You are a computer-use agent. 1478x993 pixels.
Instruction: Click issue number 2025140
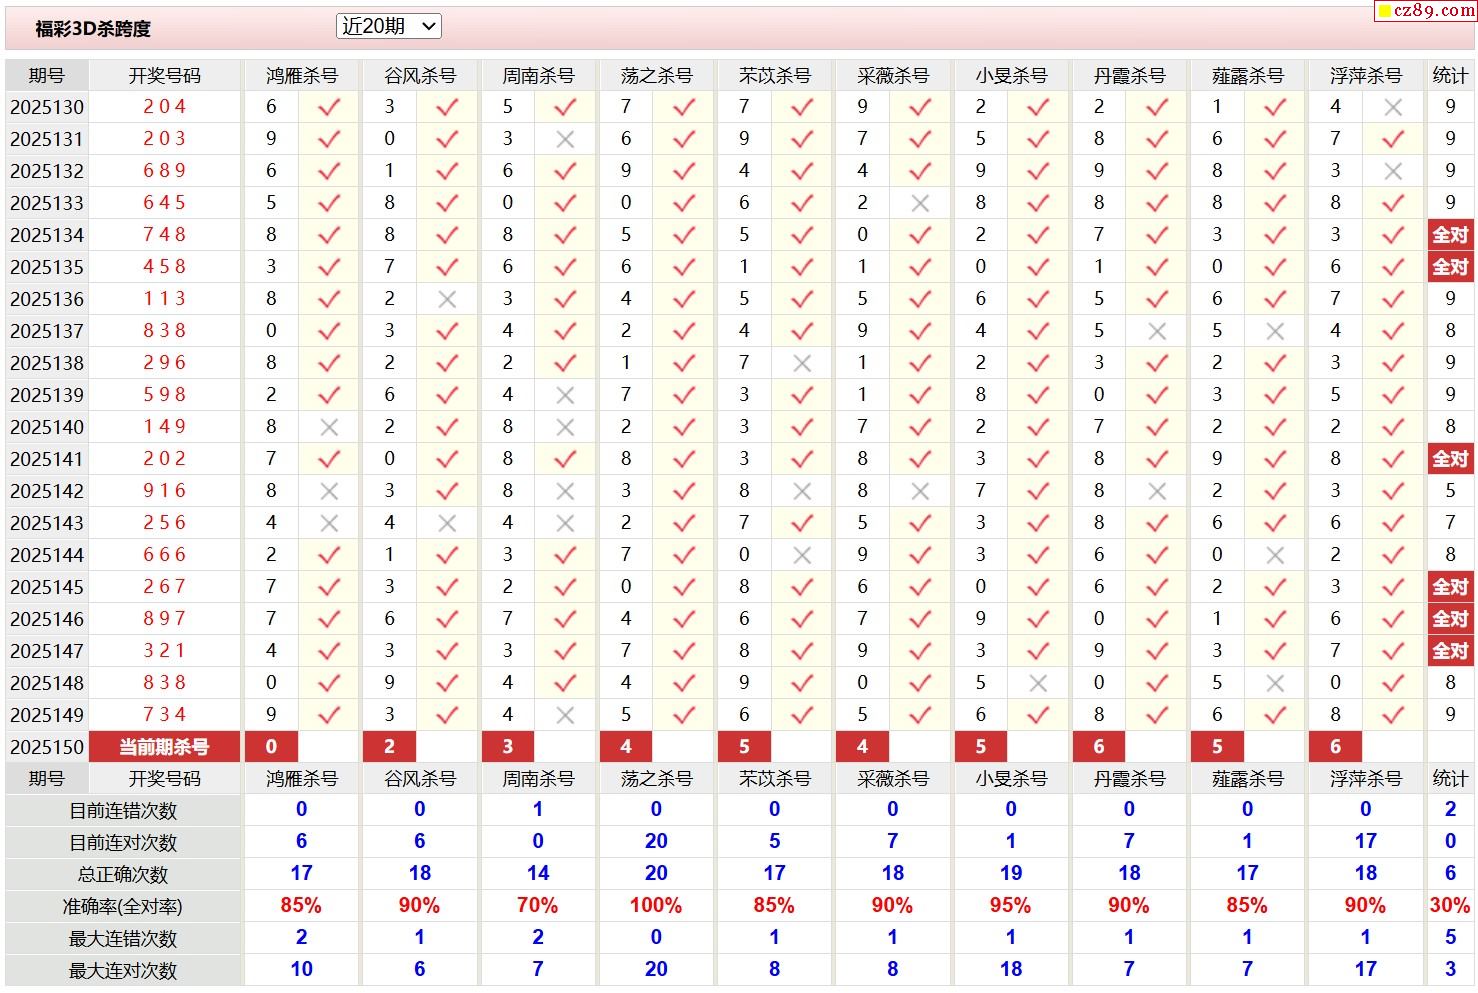tap(47, 427)
